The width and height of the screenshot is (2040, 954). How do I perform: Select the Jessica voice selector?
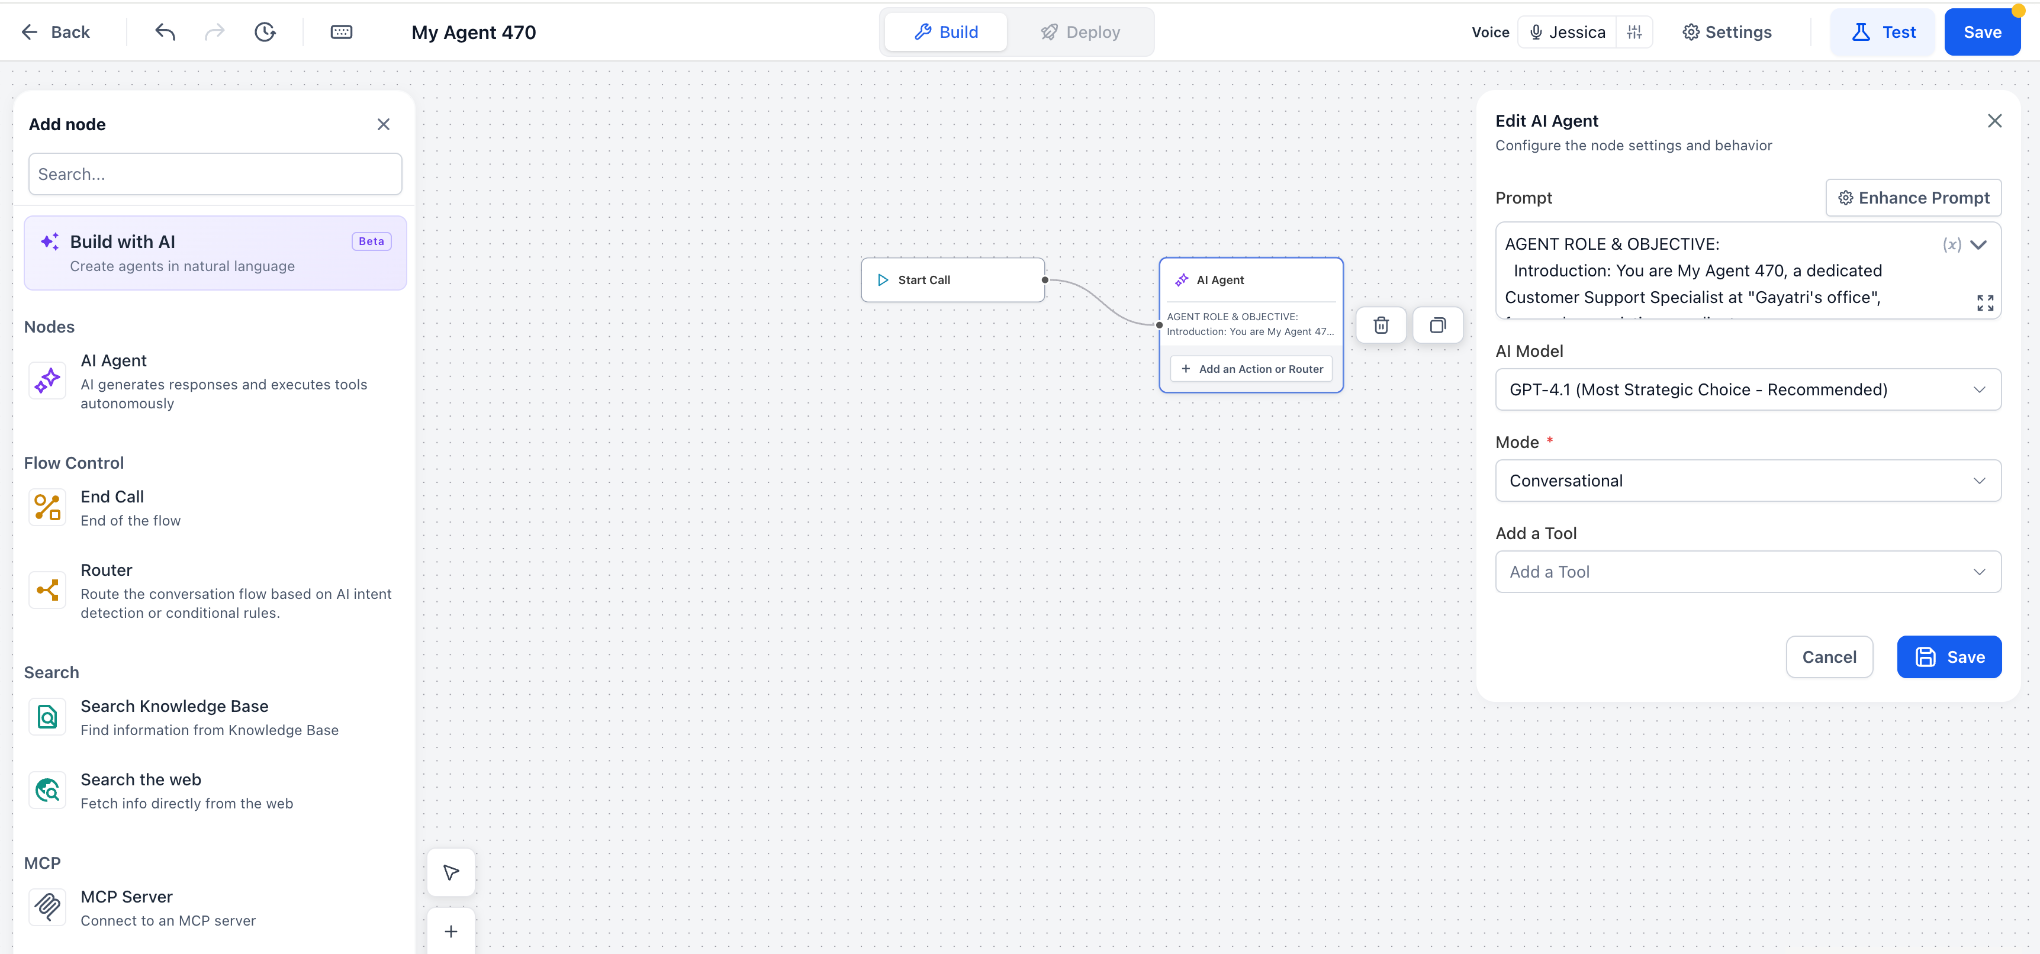pos(1567,32)
